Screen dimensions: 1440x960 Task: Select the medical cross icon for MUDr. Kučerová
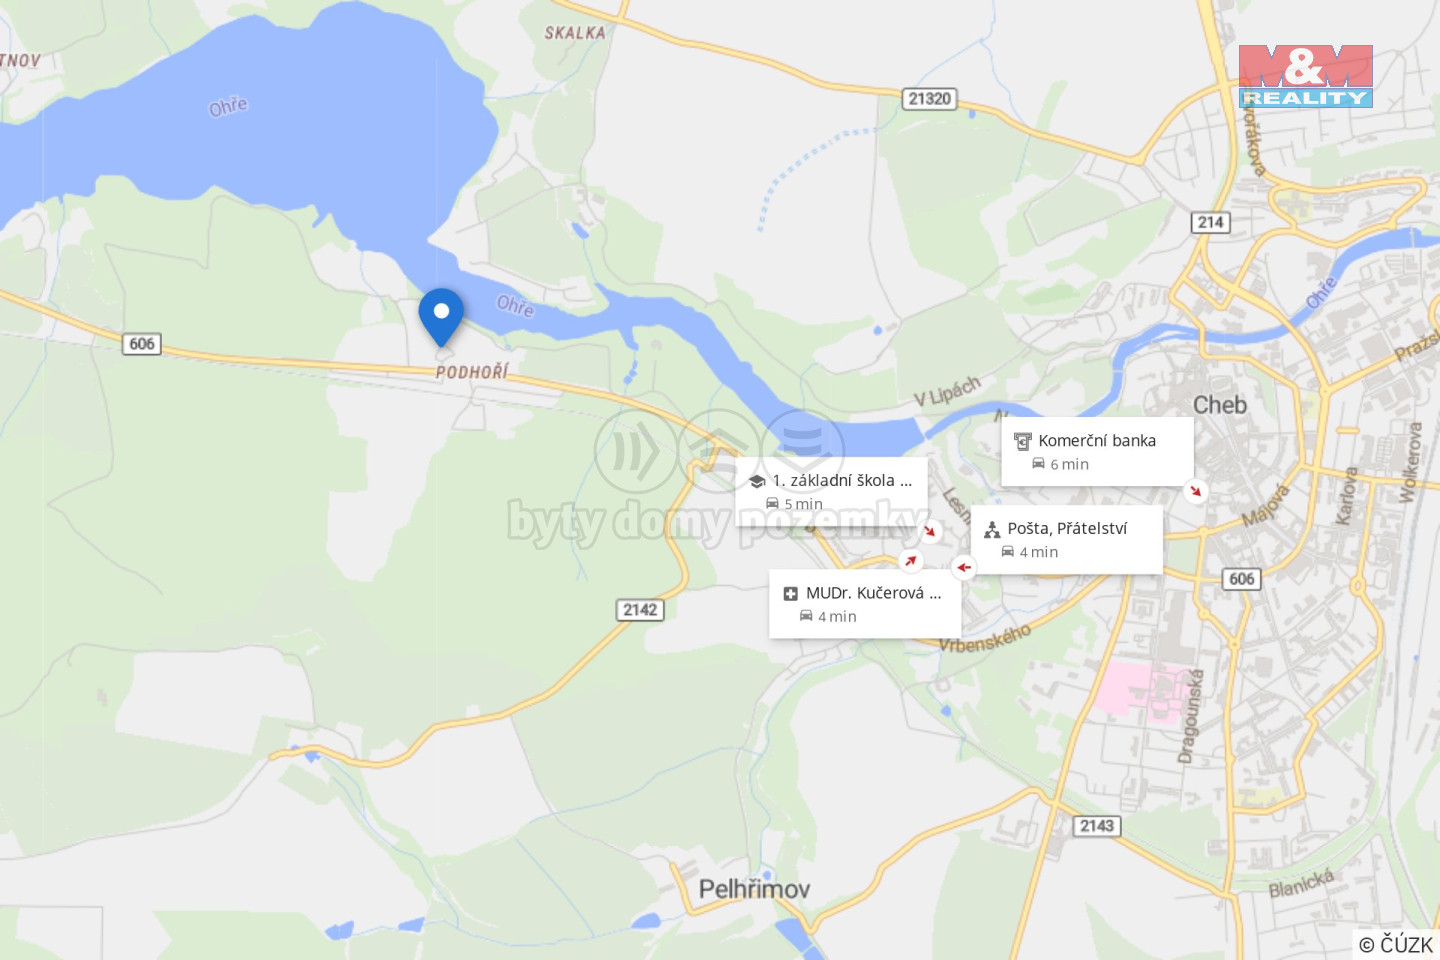(790, 594)
